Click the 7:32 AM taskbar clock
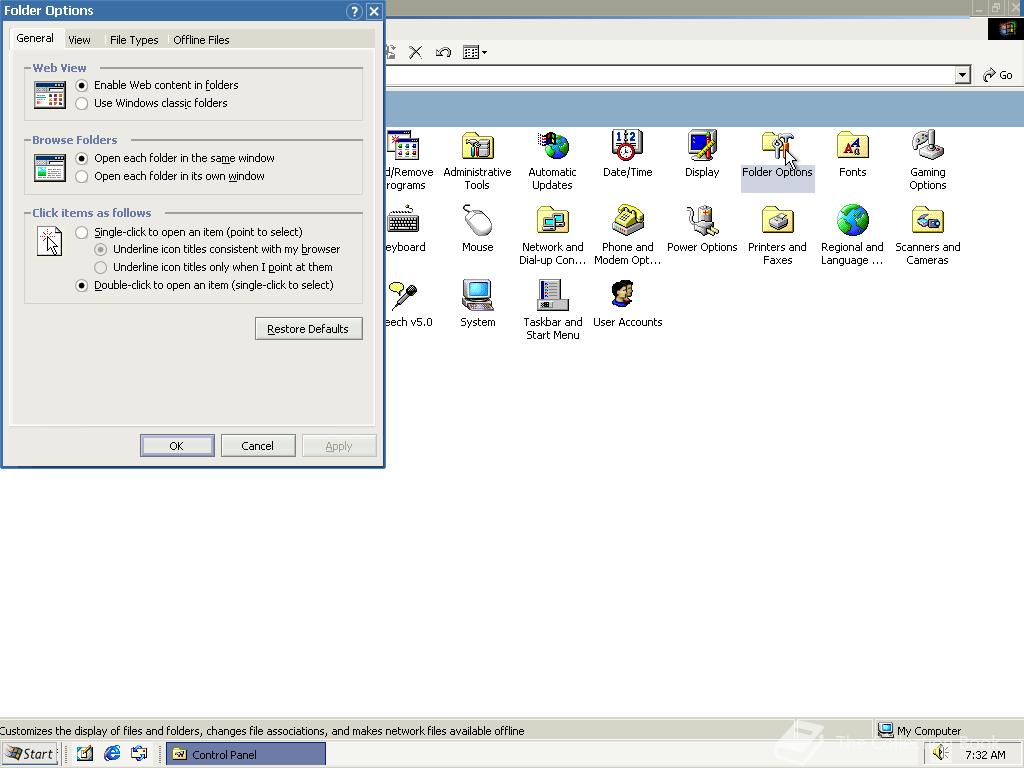1024x768 pixels. (x=985, y=755)
